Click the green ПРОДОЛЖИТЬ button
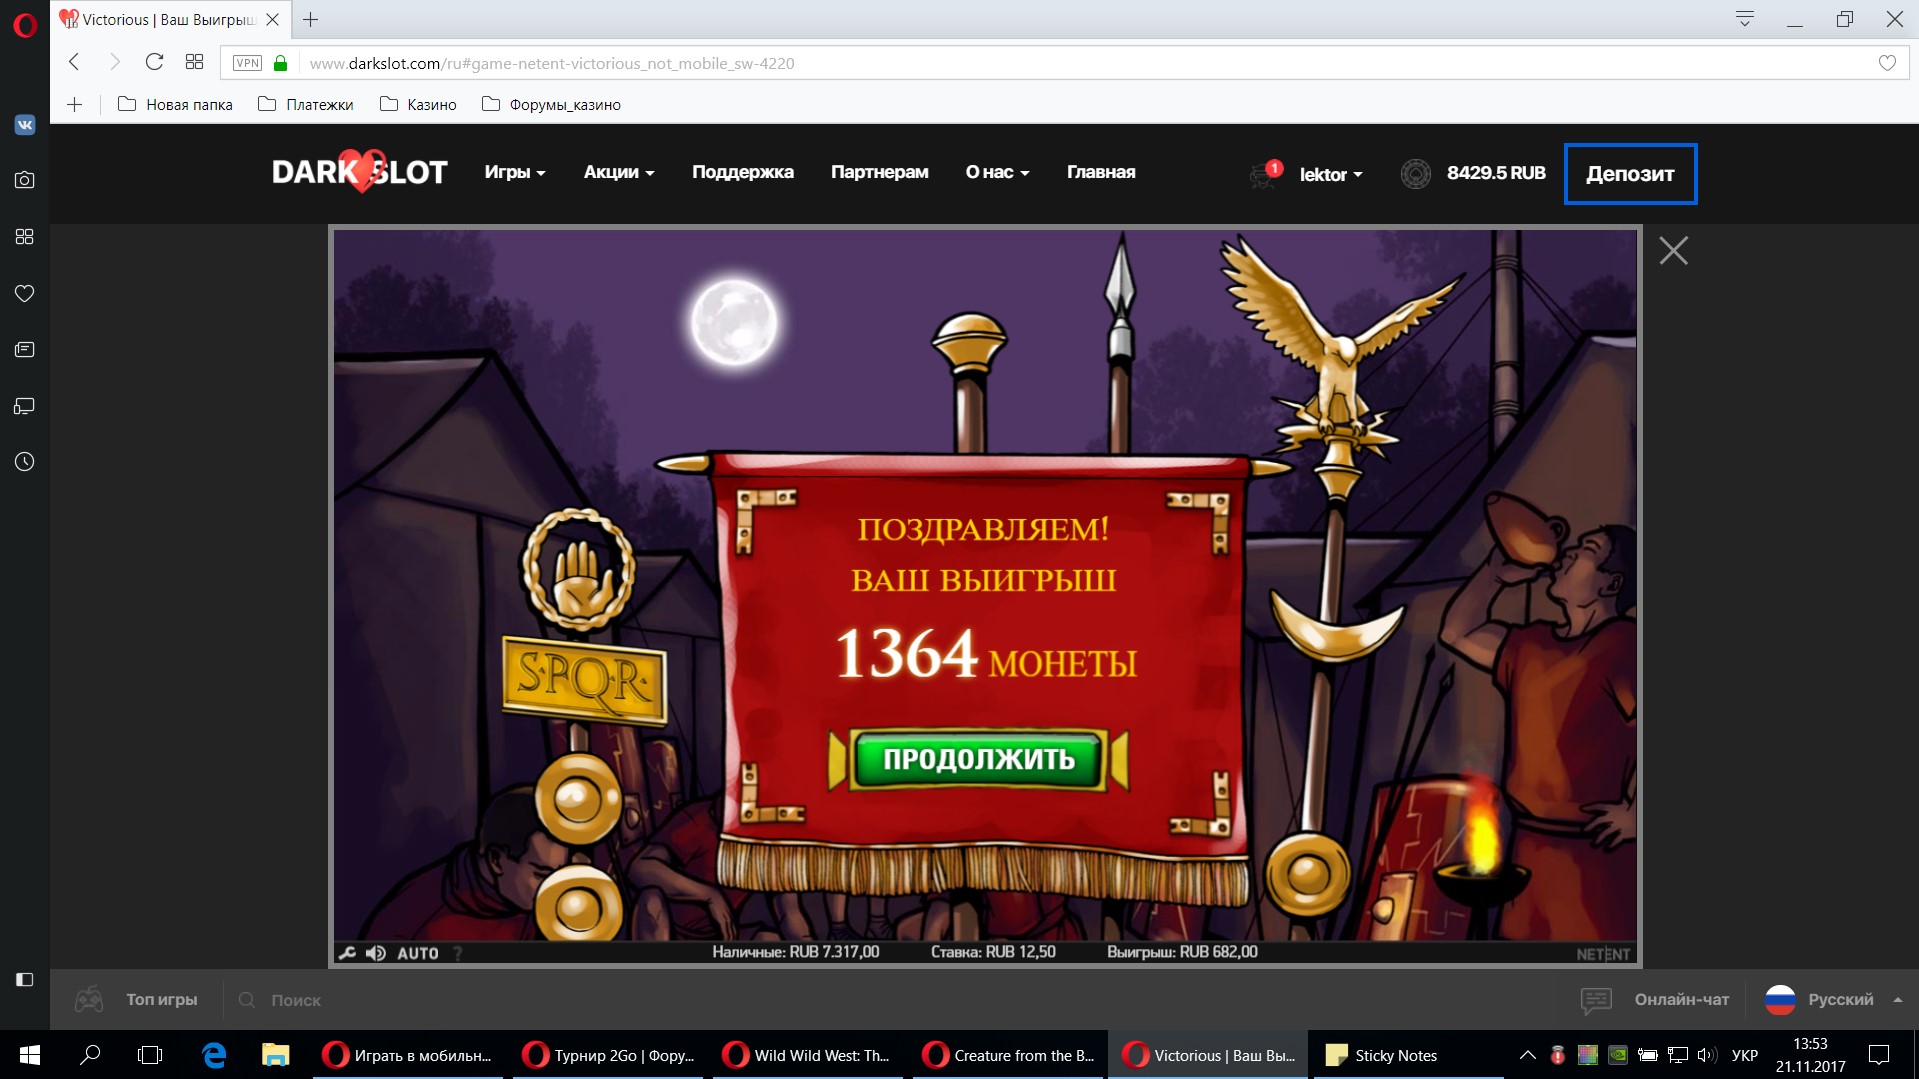 (979, 760)
